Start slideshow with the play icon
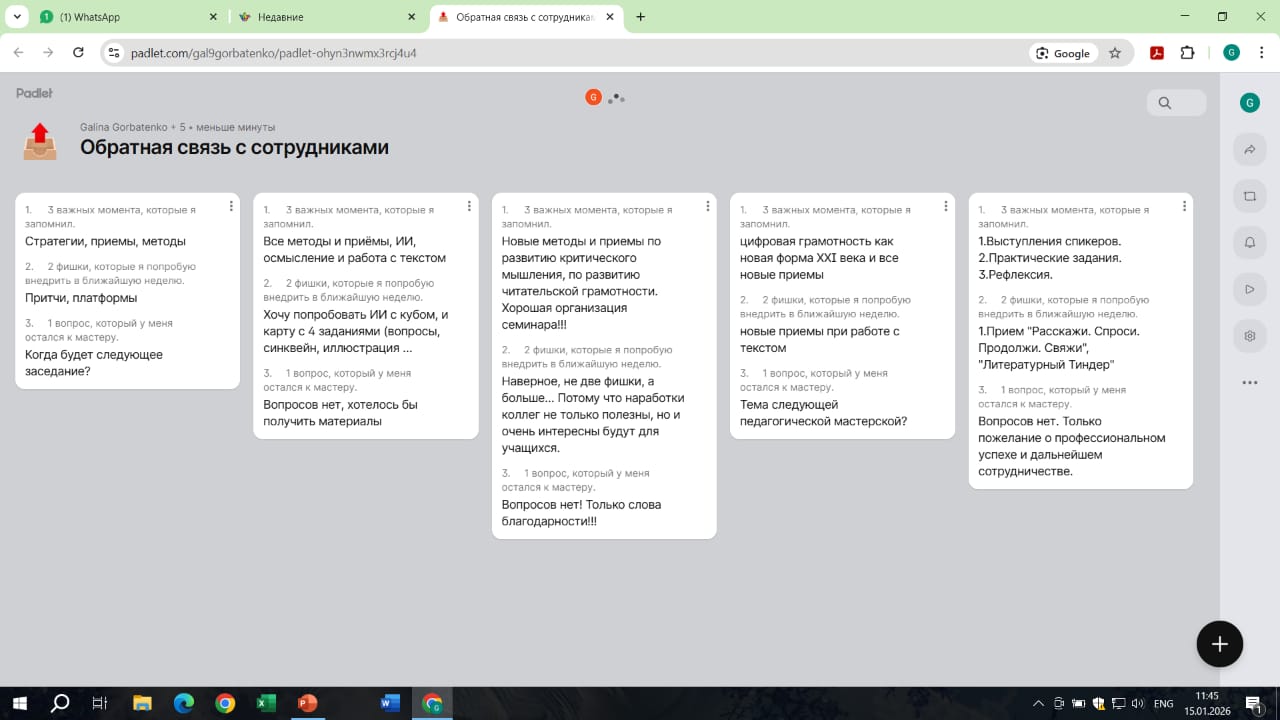Screen dimensions: 1280x720 tap(1249, 289)
